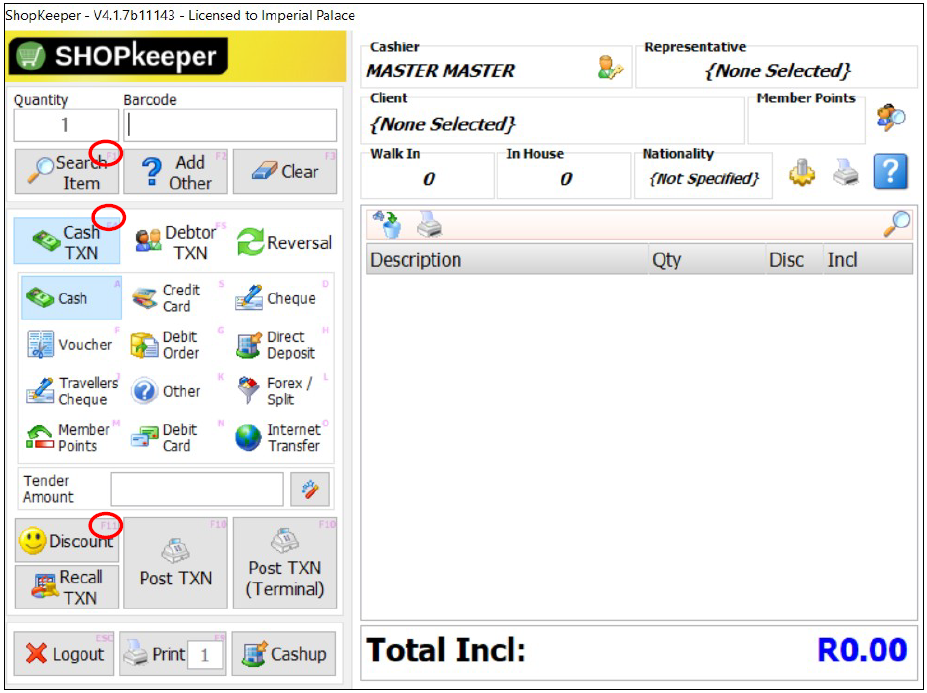Image resolution: width=927 pixels, height=693 pixels.
Task: Open settings with the gold gear icon
Action: (x=802, y=173)
